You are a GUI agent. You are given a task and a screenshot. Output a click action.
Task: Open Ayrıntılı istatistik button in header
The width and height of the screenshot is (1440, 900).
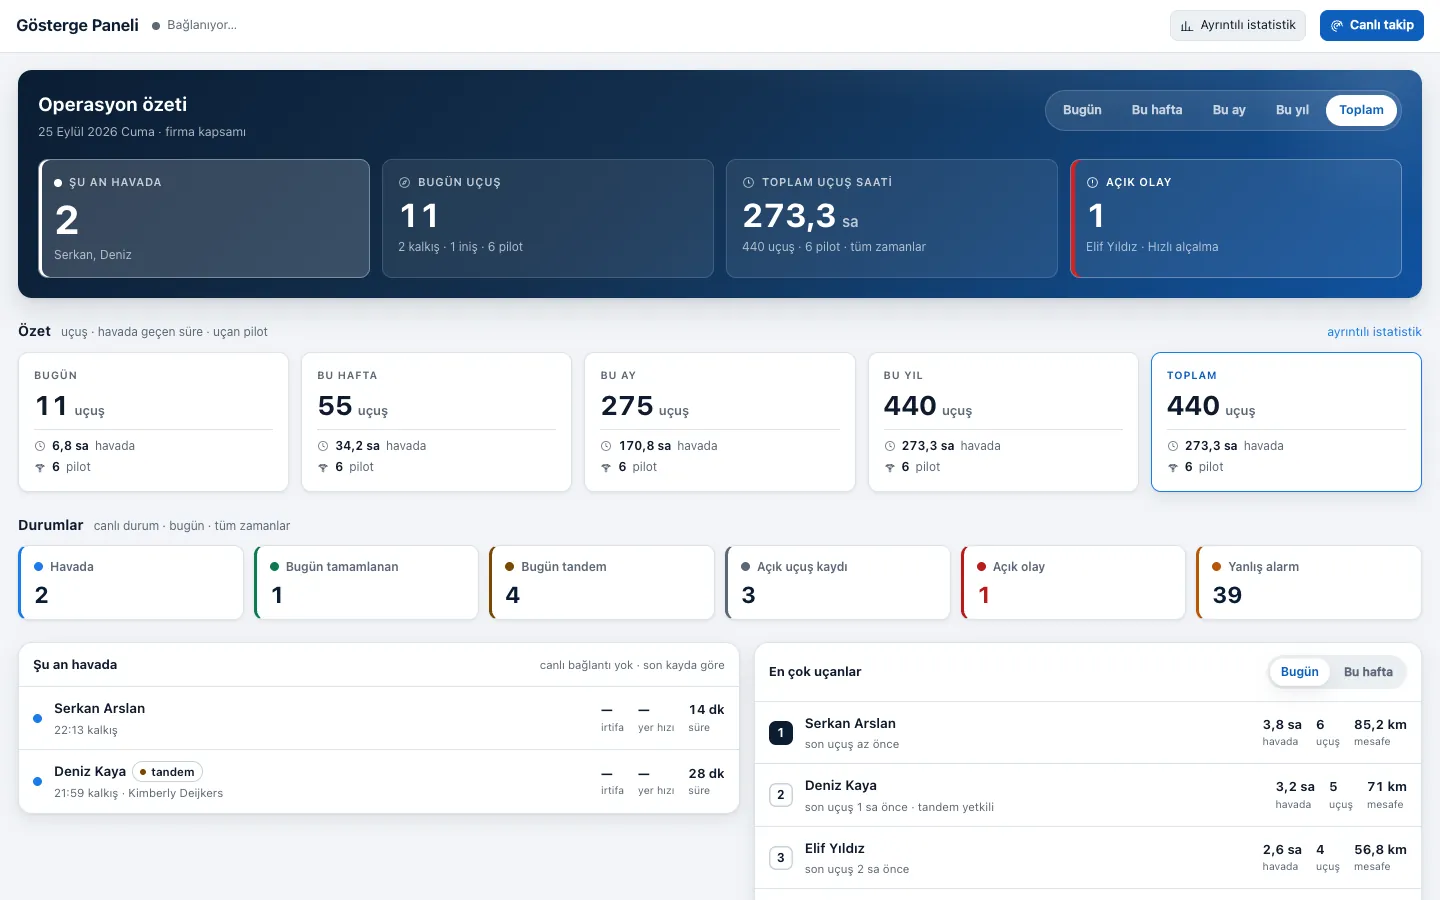[1238, 25]
